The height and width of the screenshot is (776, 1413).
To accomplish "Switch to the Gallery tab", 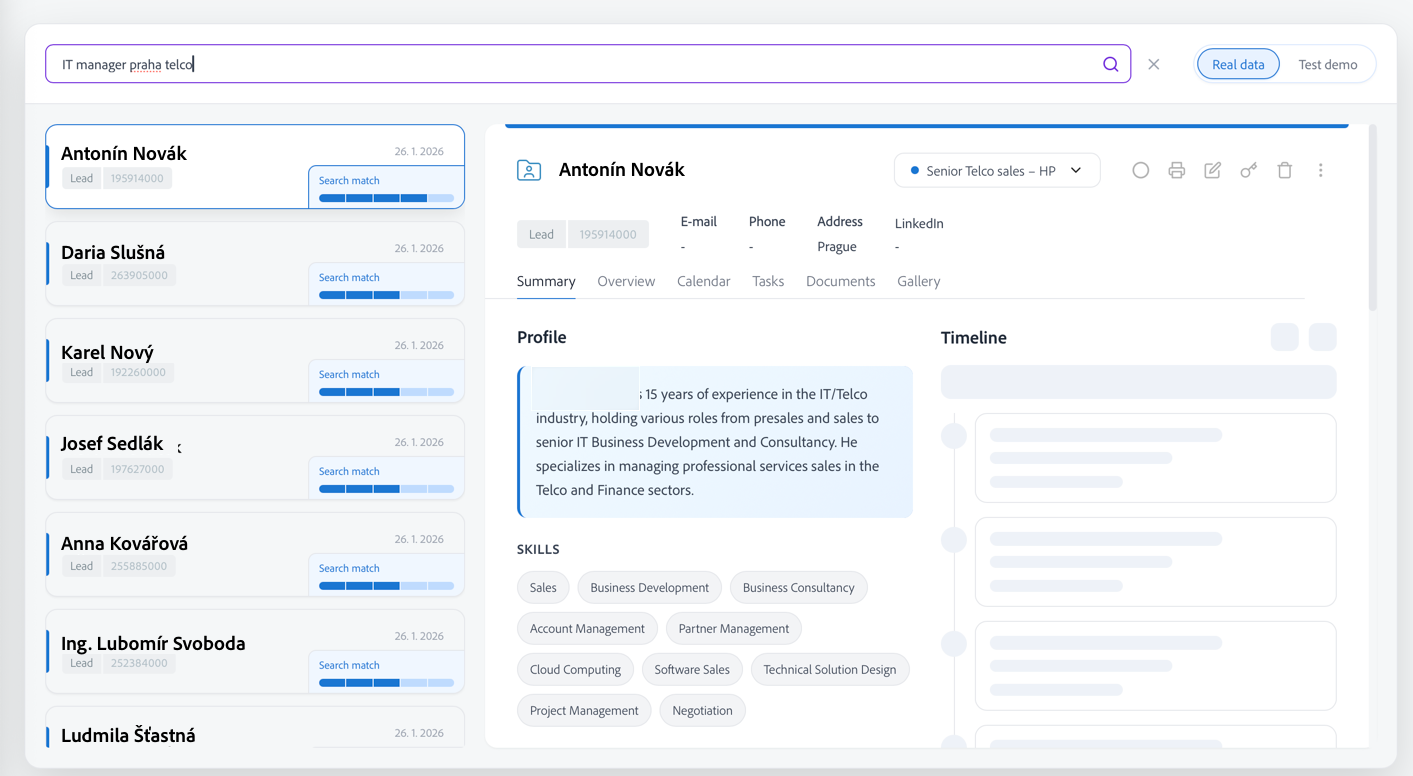I will [918, 281].
